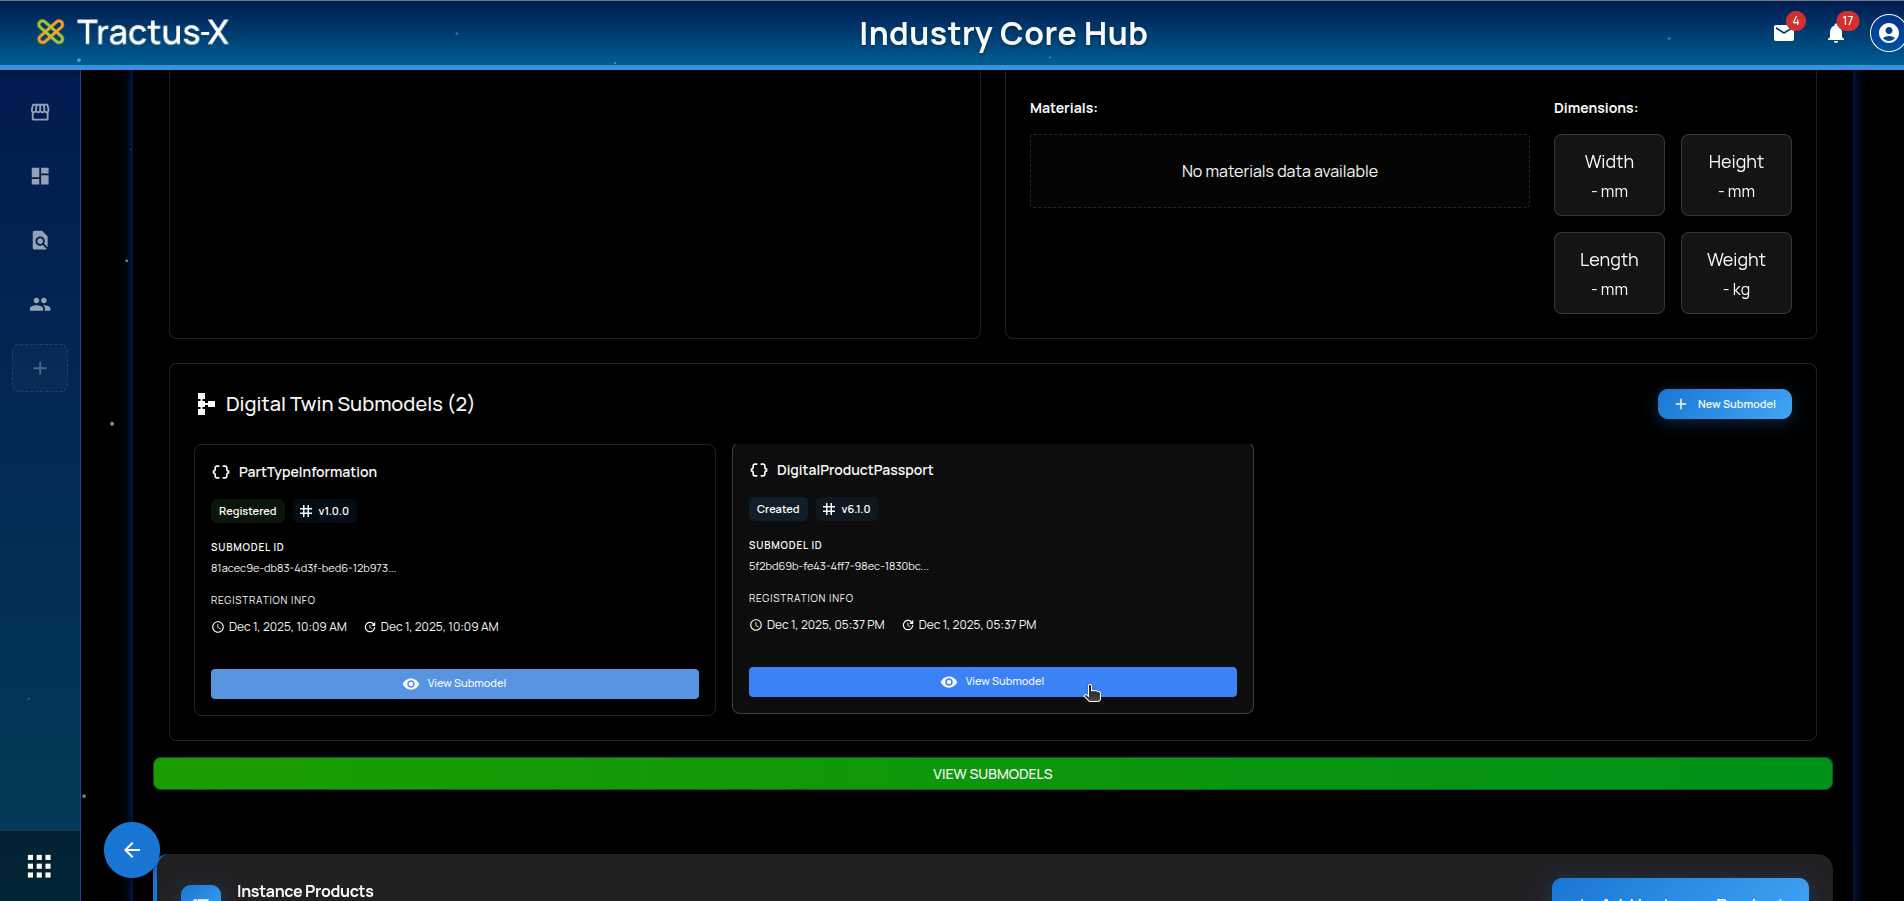
Task: Open the Instance Products section header
Action: pos(304,890)
